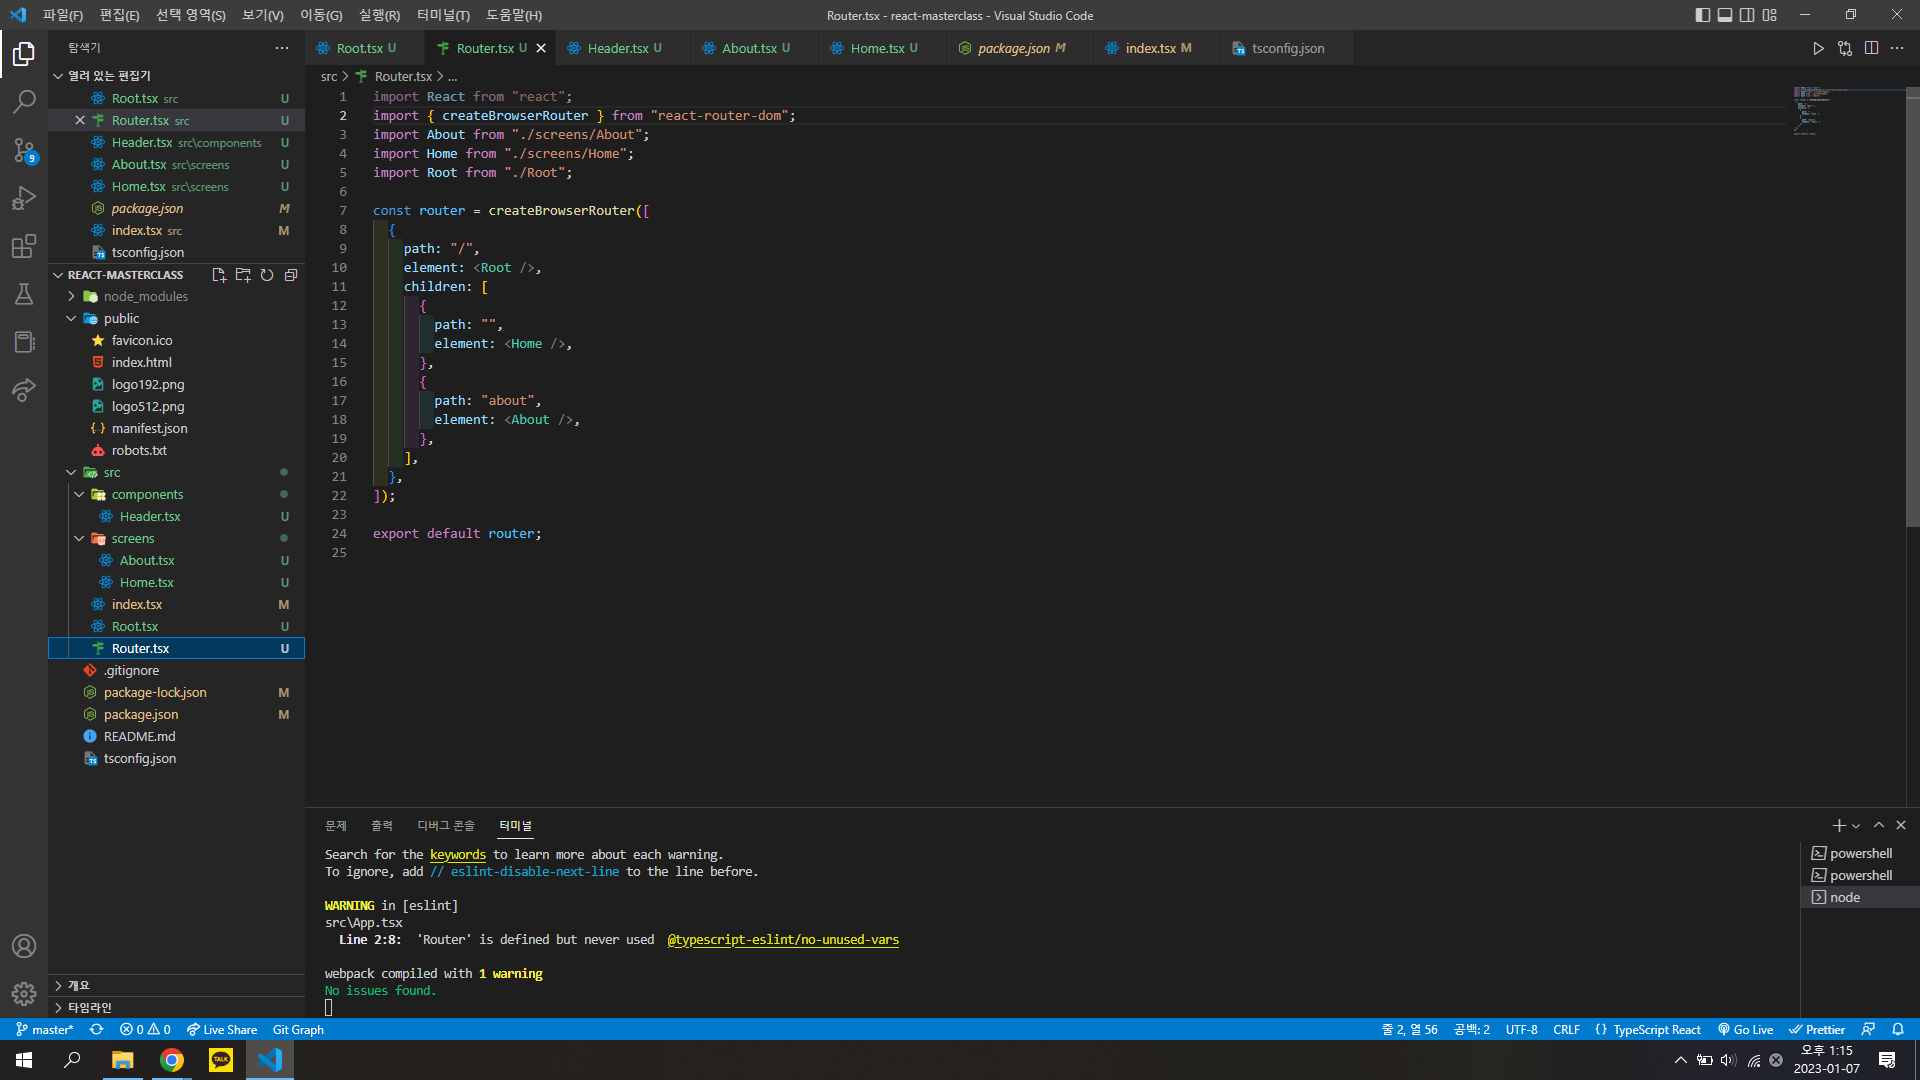Screen dimensions: 1920x1080
Task: Maximize the terminal panel size
Action: point(1879,825)
